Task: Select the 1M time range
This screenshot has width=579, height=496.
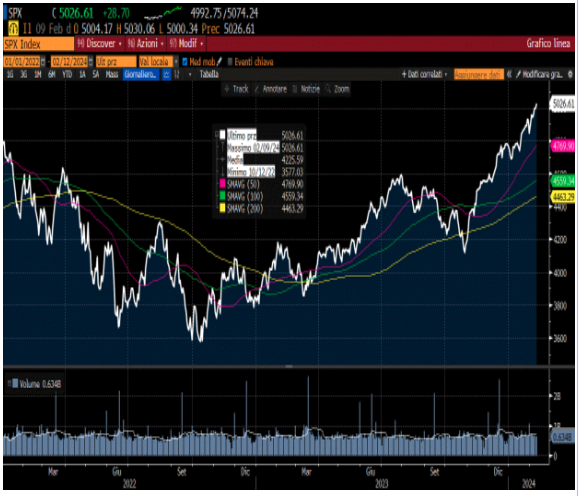Action: pos(37,74)
